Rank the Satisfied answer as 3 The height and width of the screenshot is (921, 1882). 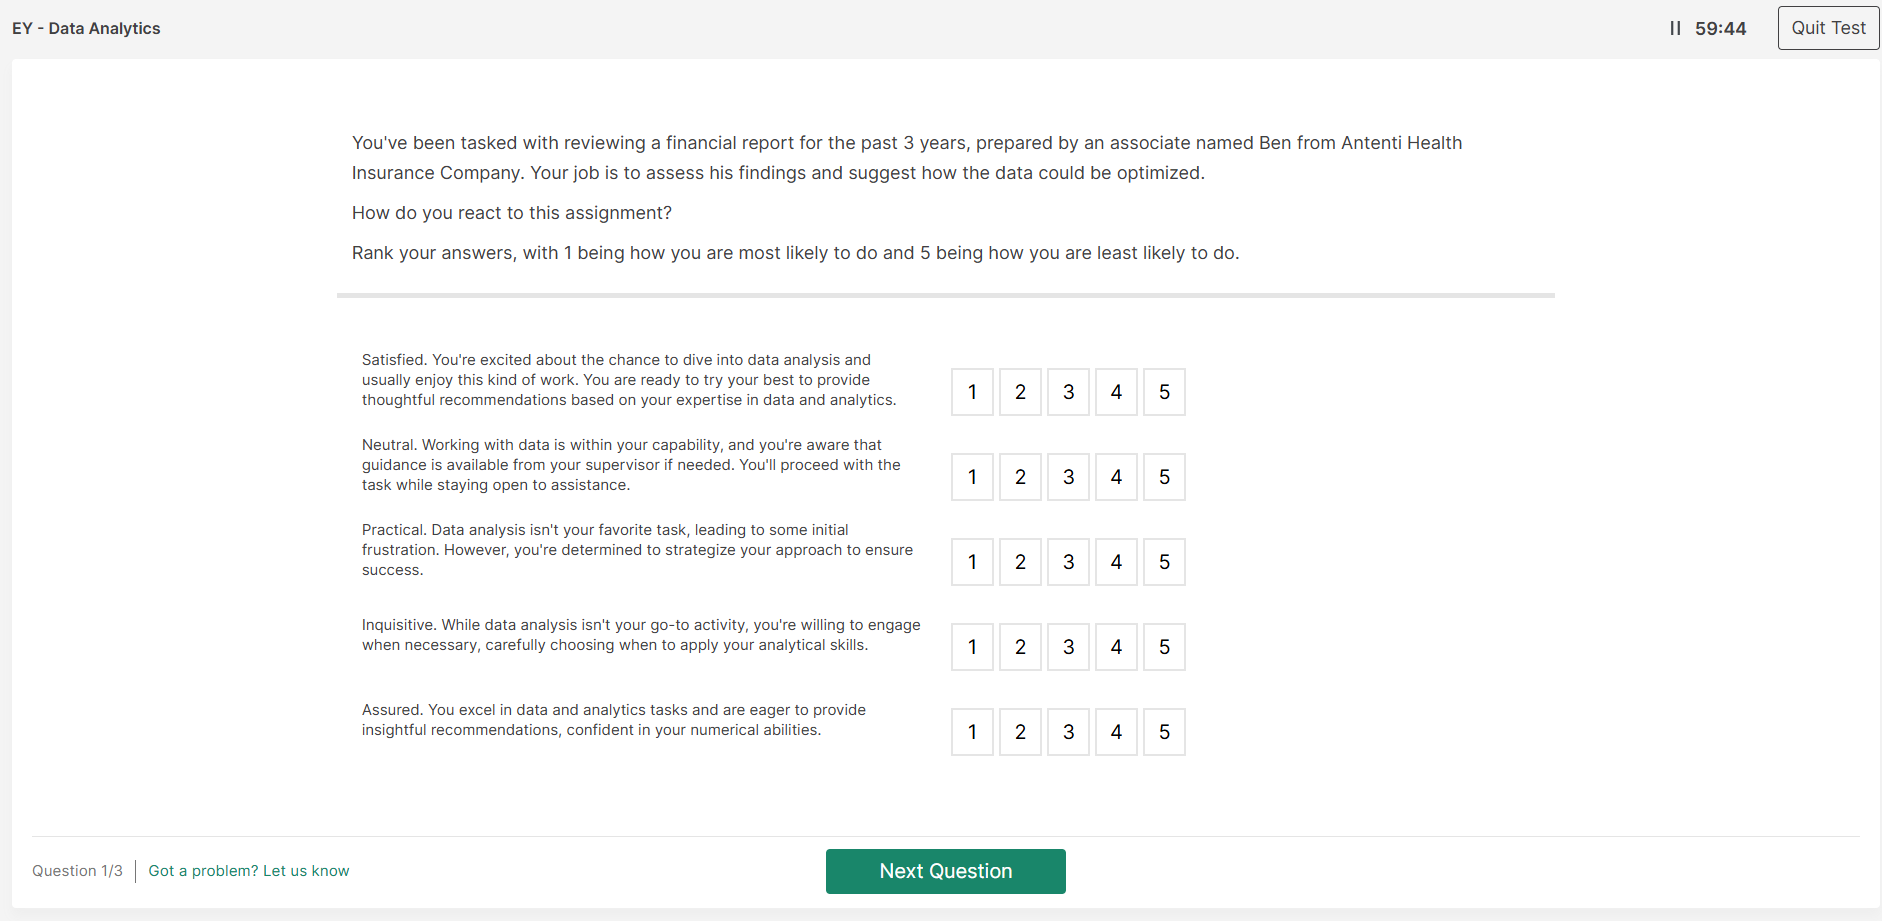tap(1068, 392)
